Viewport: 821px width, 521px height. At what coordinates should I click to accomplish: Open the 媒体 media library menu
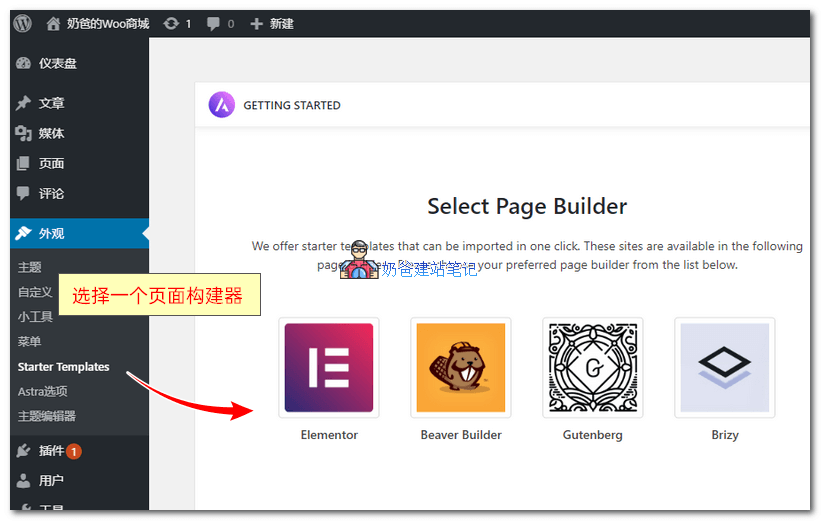coord(51,133)
